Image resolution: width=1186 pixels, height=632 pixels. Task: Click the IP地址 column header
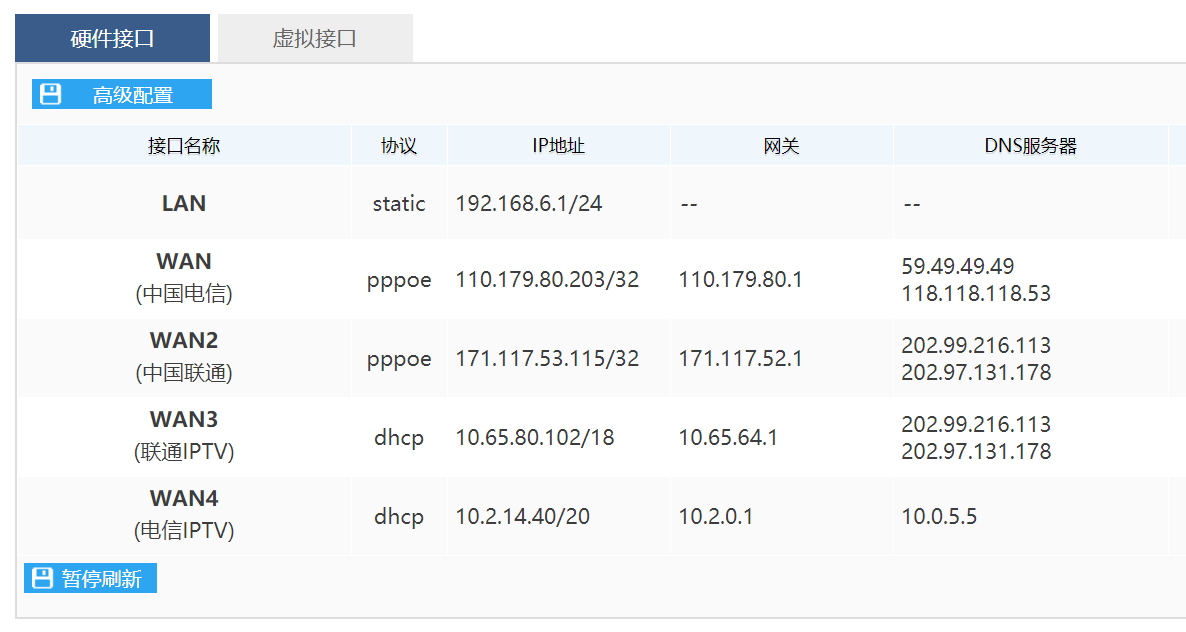(558, 146)
